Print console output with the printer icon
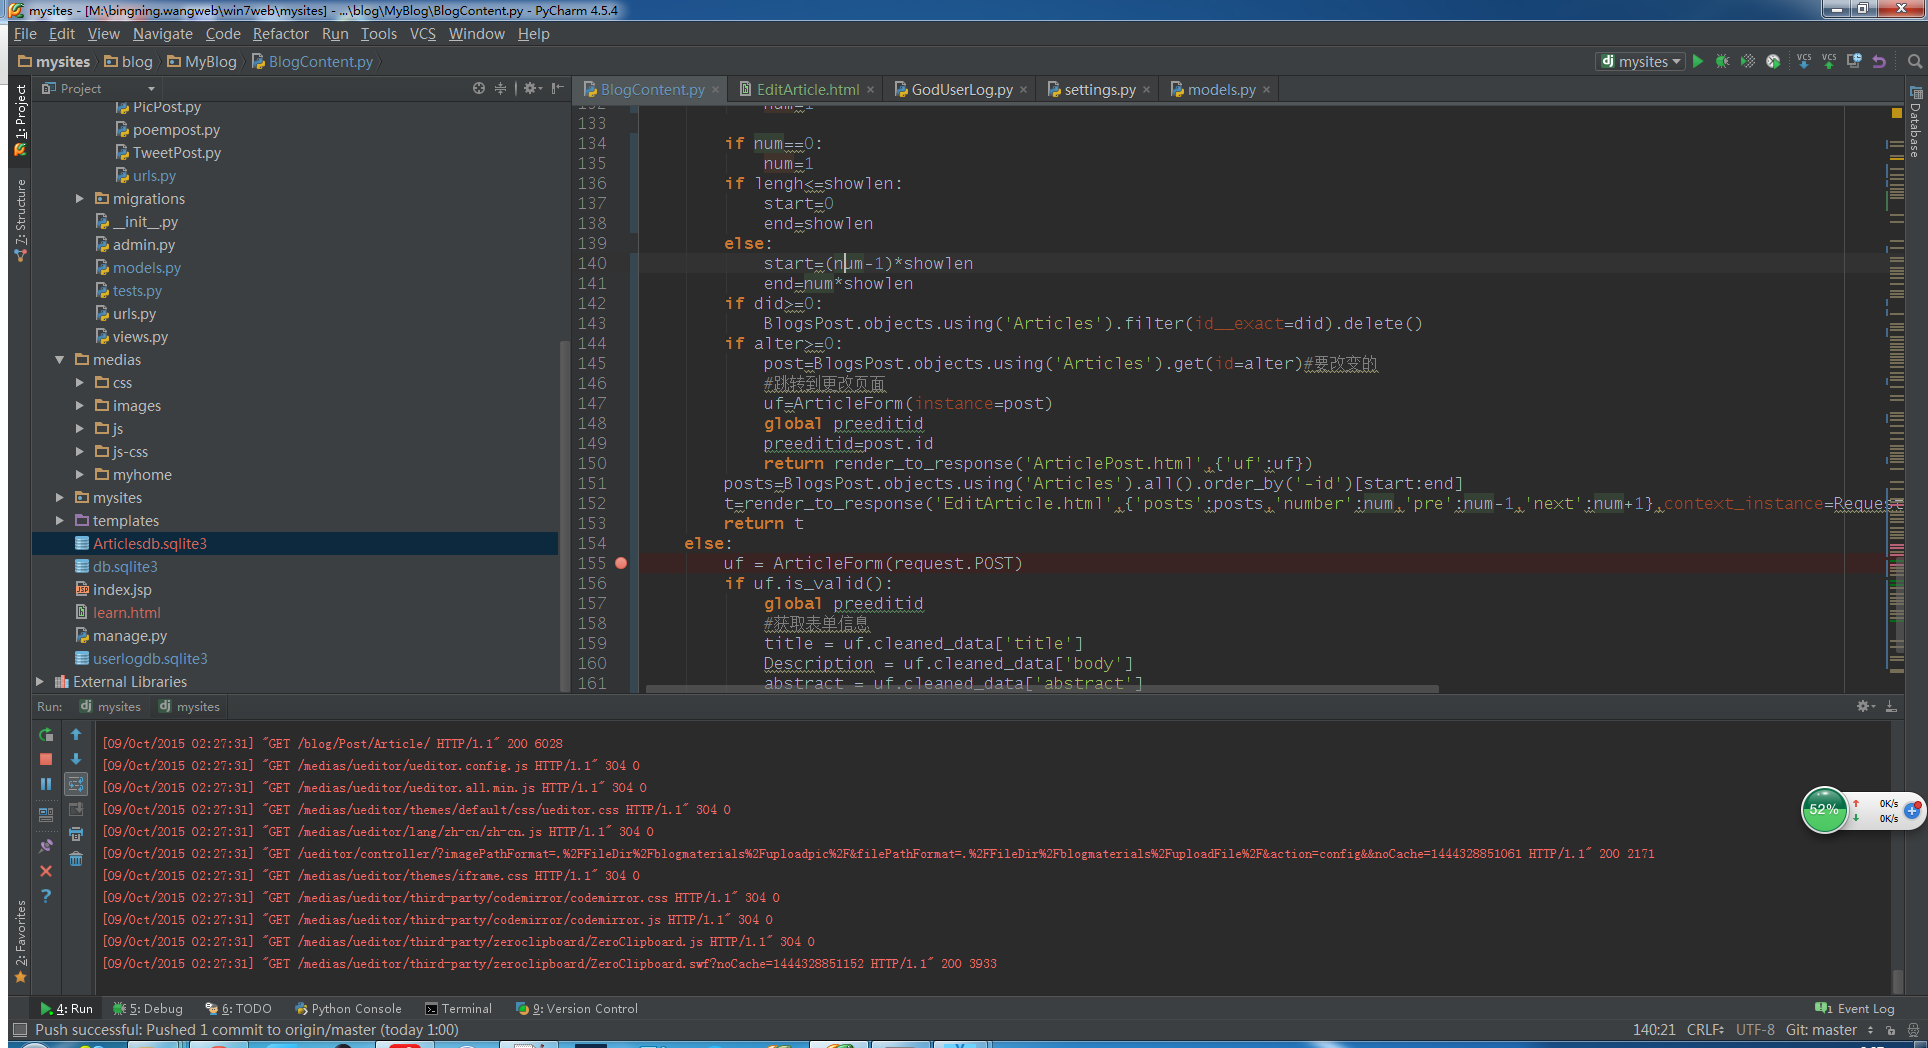 [x=76, y=834]
